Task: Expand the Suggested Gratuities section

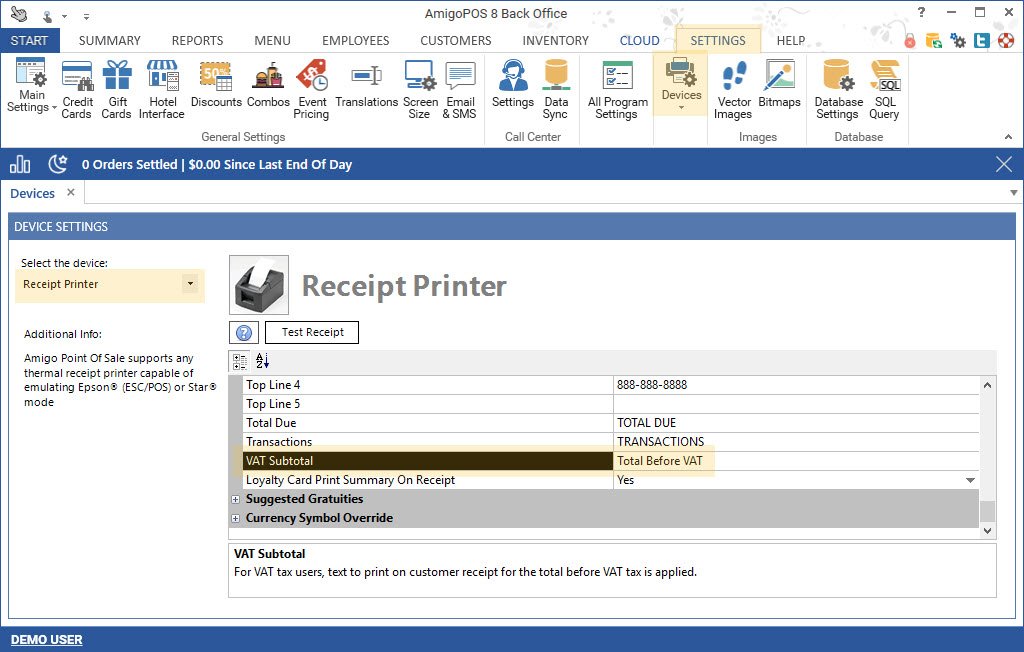Action: click(x=236, y=499)
